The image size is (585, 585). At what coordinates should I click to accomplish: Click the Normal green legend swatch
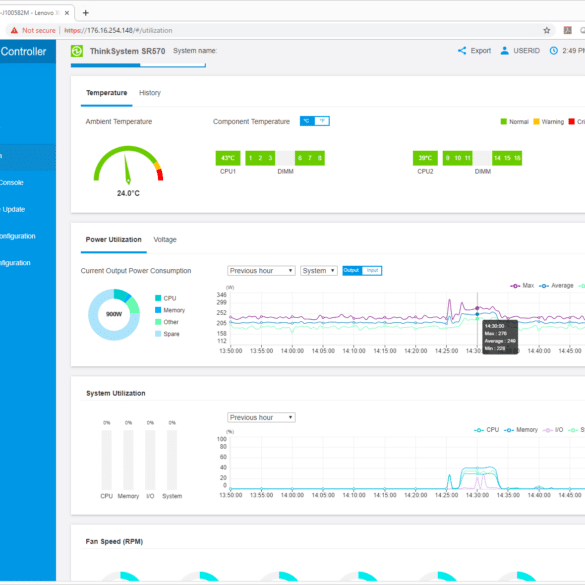(504, 122)
